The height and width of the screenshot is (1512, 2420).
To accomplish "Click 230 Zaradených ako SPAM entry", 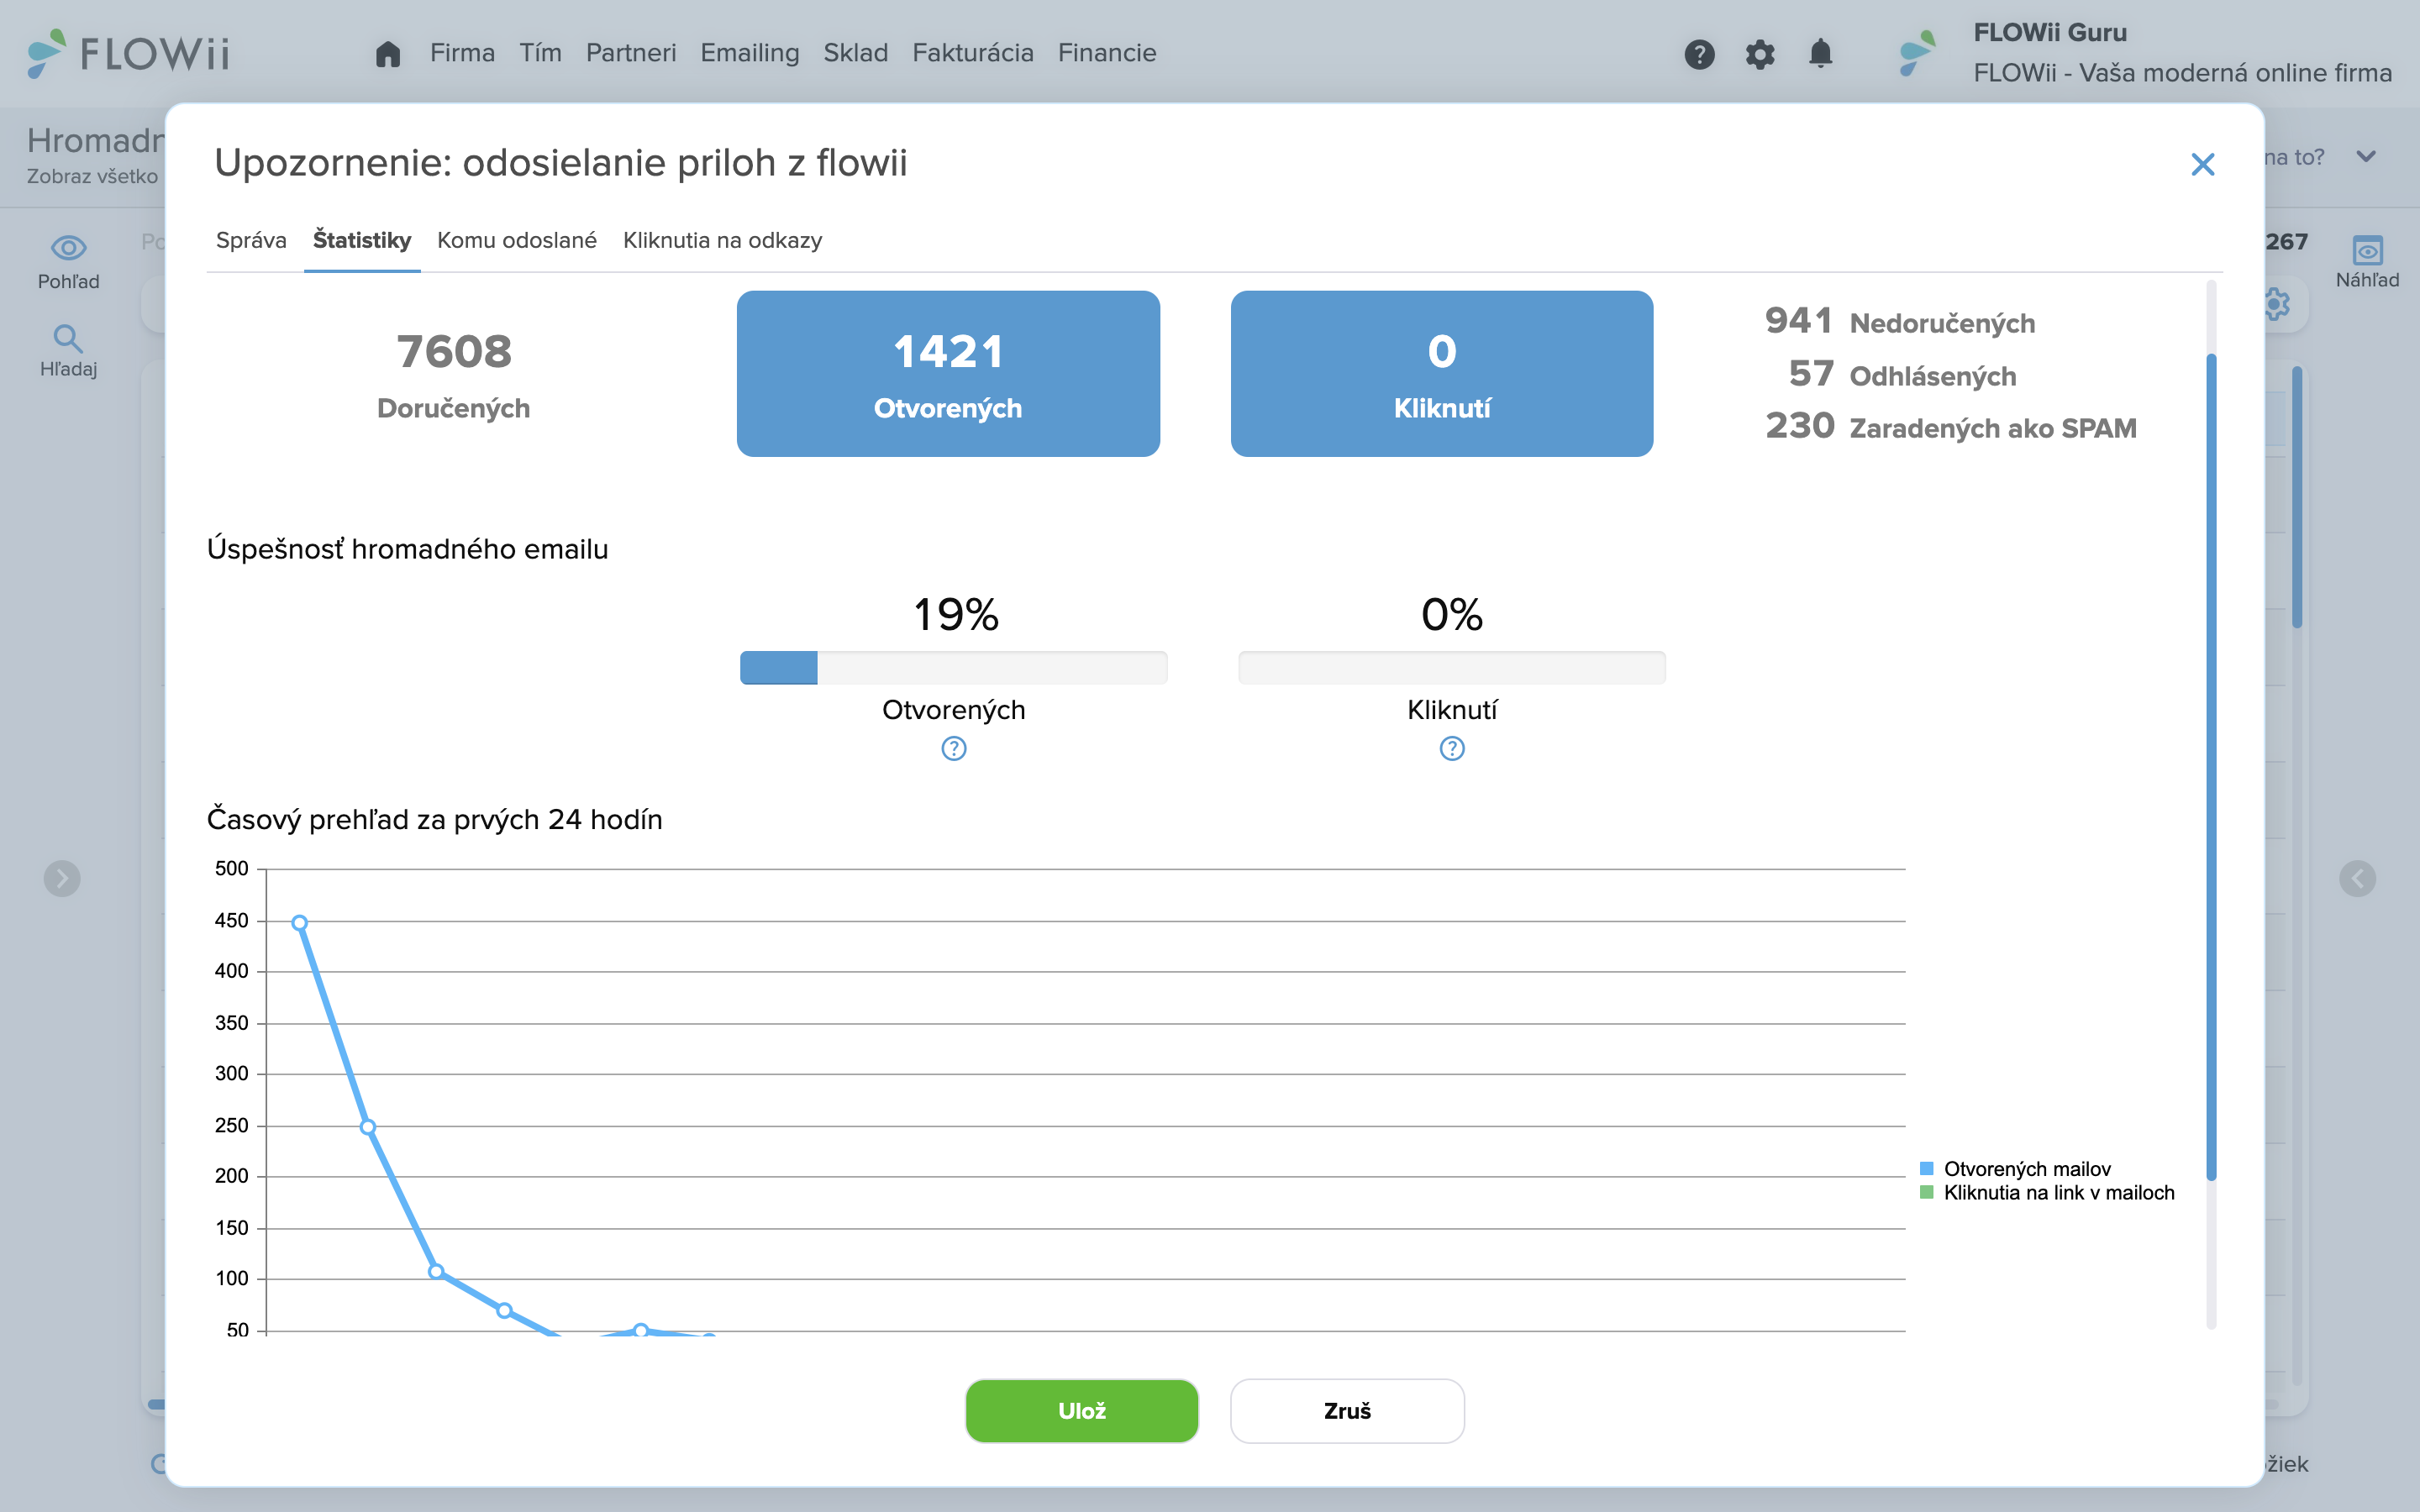I will [x=1951, y=427].
